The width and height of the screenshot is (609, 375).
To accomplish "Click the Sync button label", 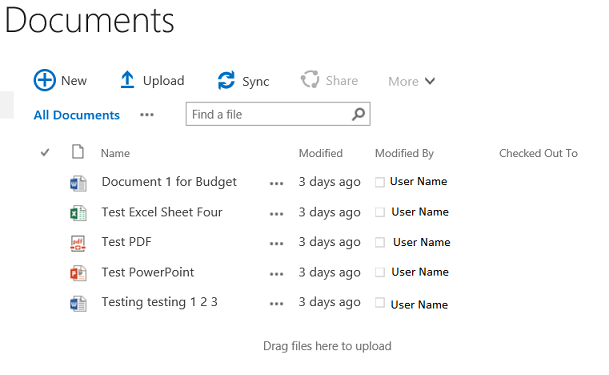I will 256,82.
